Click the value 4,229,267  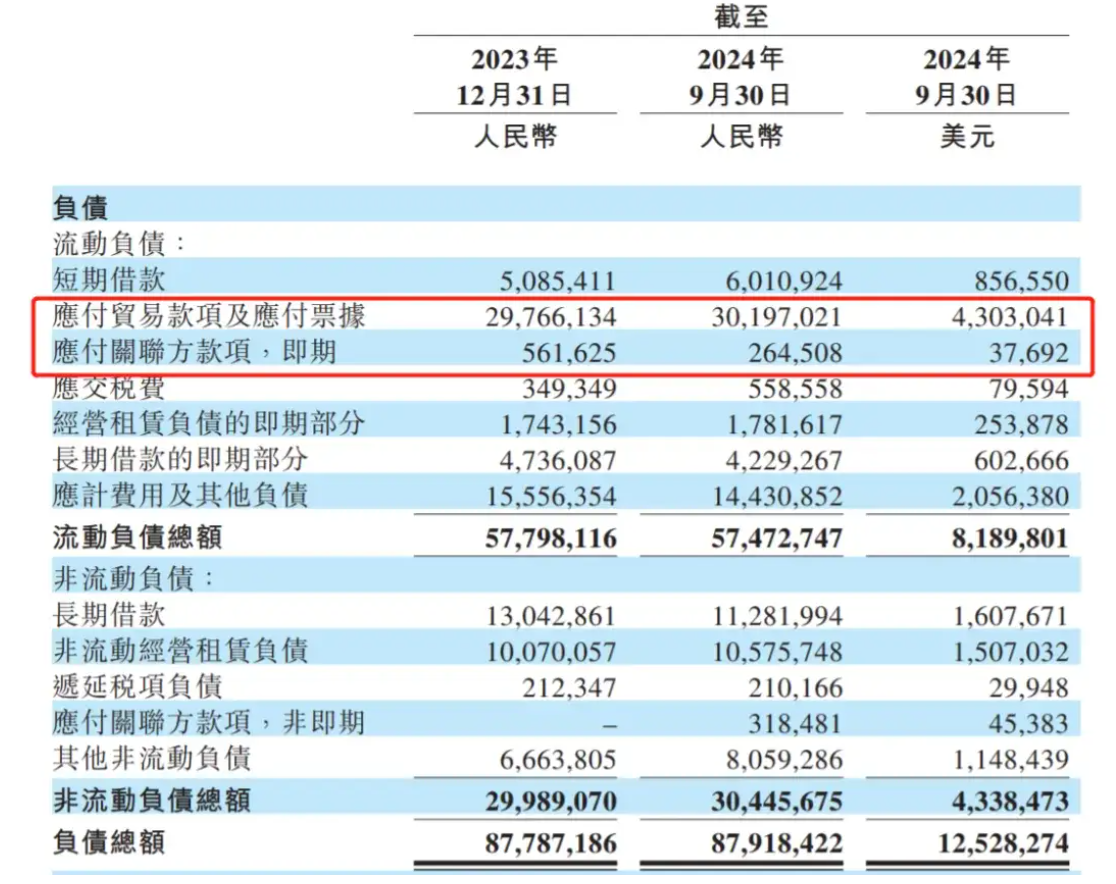tap(784, 461)
